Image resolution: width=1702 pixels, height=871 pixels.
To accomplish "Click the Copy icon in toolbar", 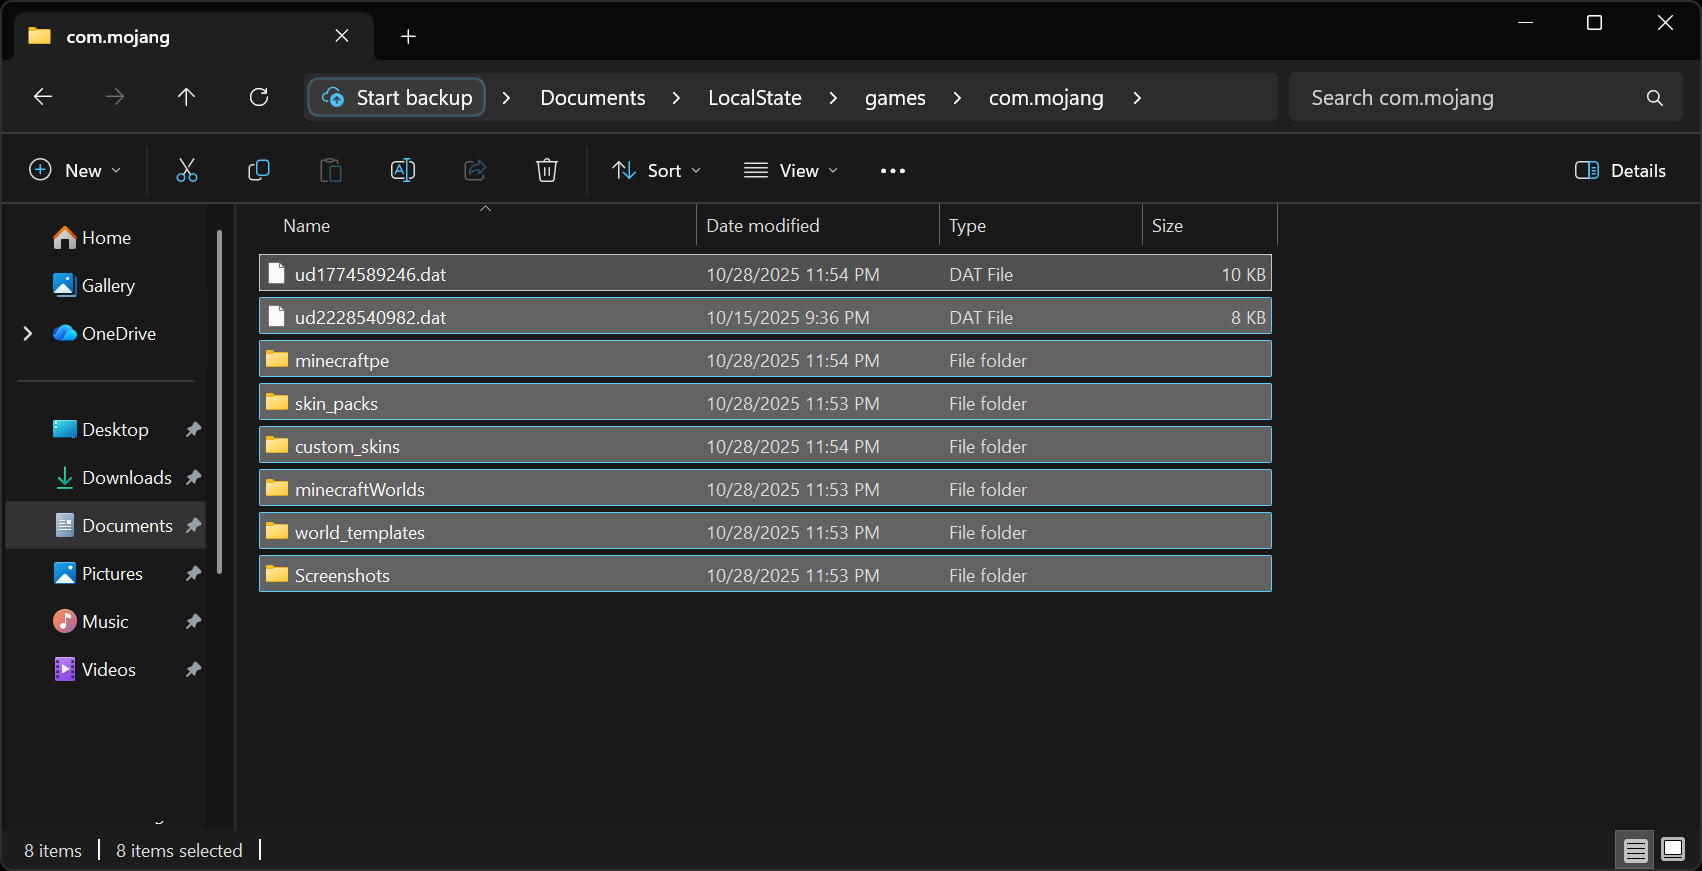I will coord(259,170).
